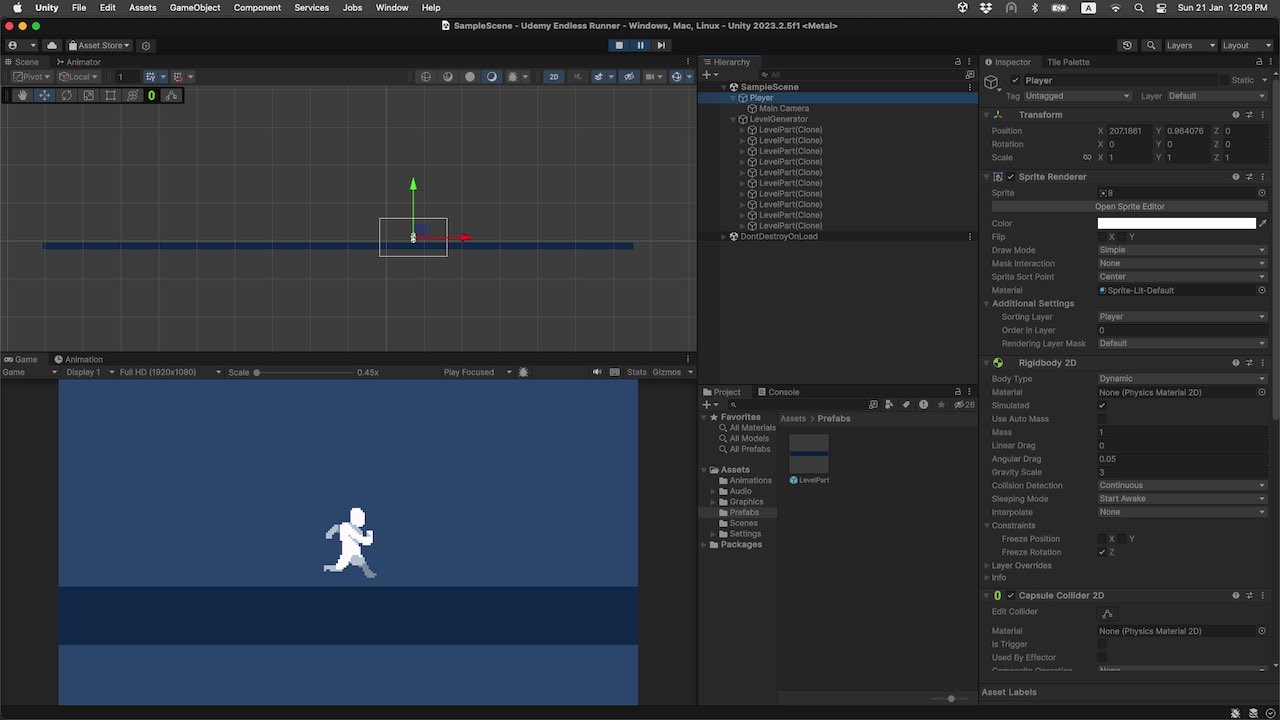
Task: Stop play mode with the Play button
Action: pos(619,45)
